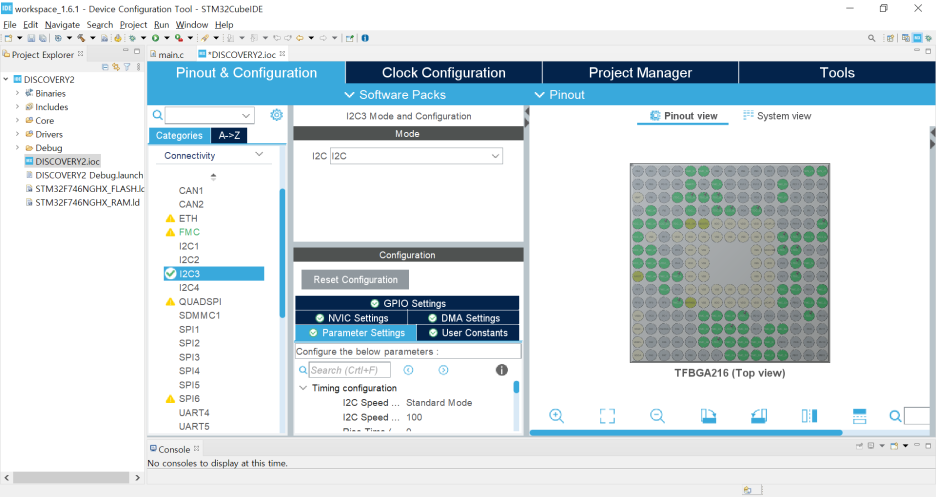Click the Reset Configuration button
Image resolution: width=936 pixels, height=497 pixels.
(355, 279)
